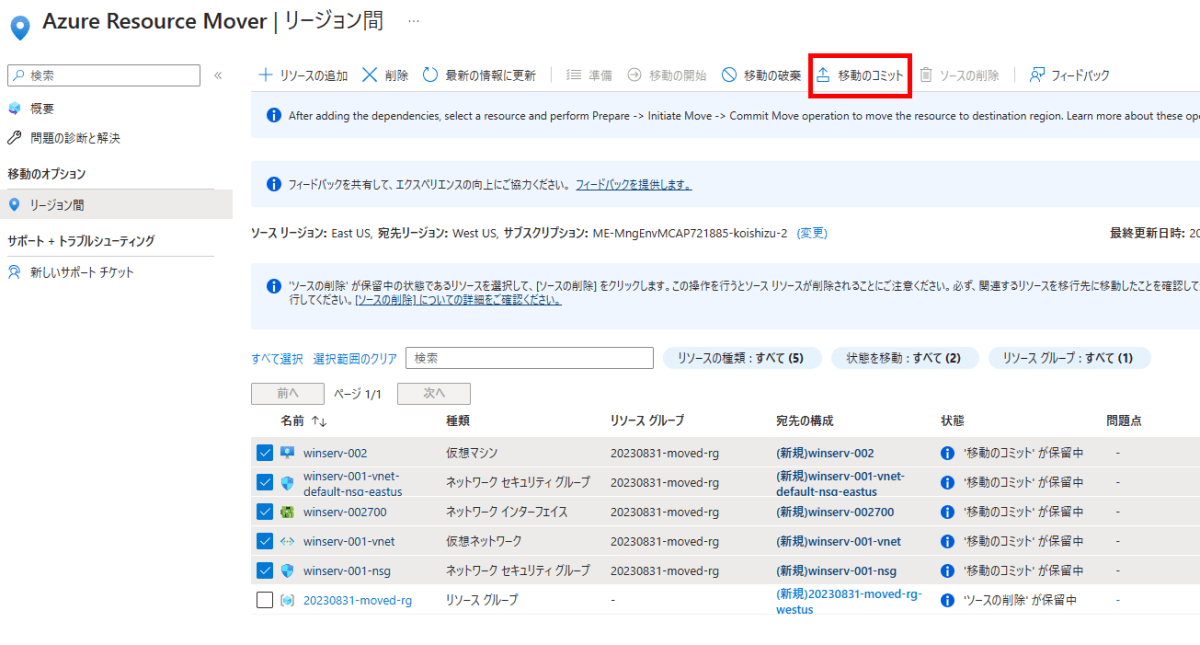This screenshot has height=645, width=1200.
Task: Click the ネットワーク インターフェイス type cell
Action: click(x=506, y=512)
